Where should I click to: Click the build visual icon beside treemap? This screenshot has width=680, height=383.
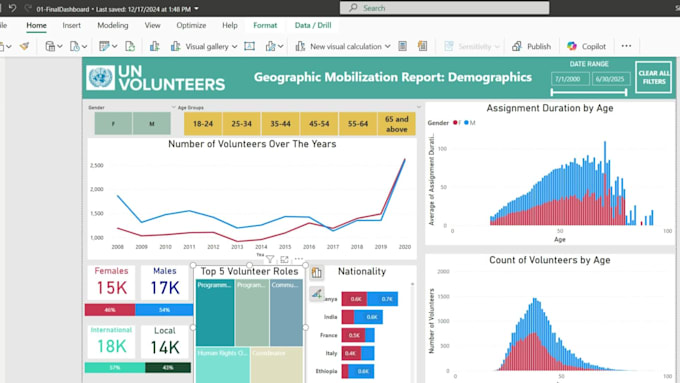tap(317, 273)
